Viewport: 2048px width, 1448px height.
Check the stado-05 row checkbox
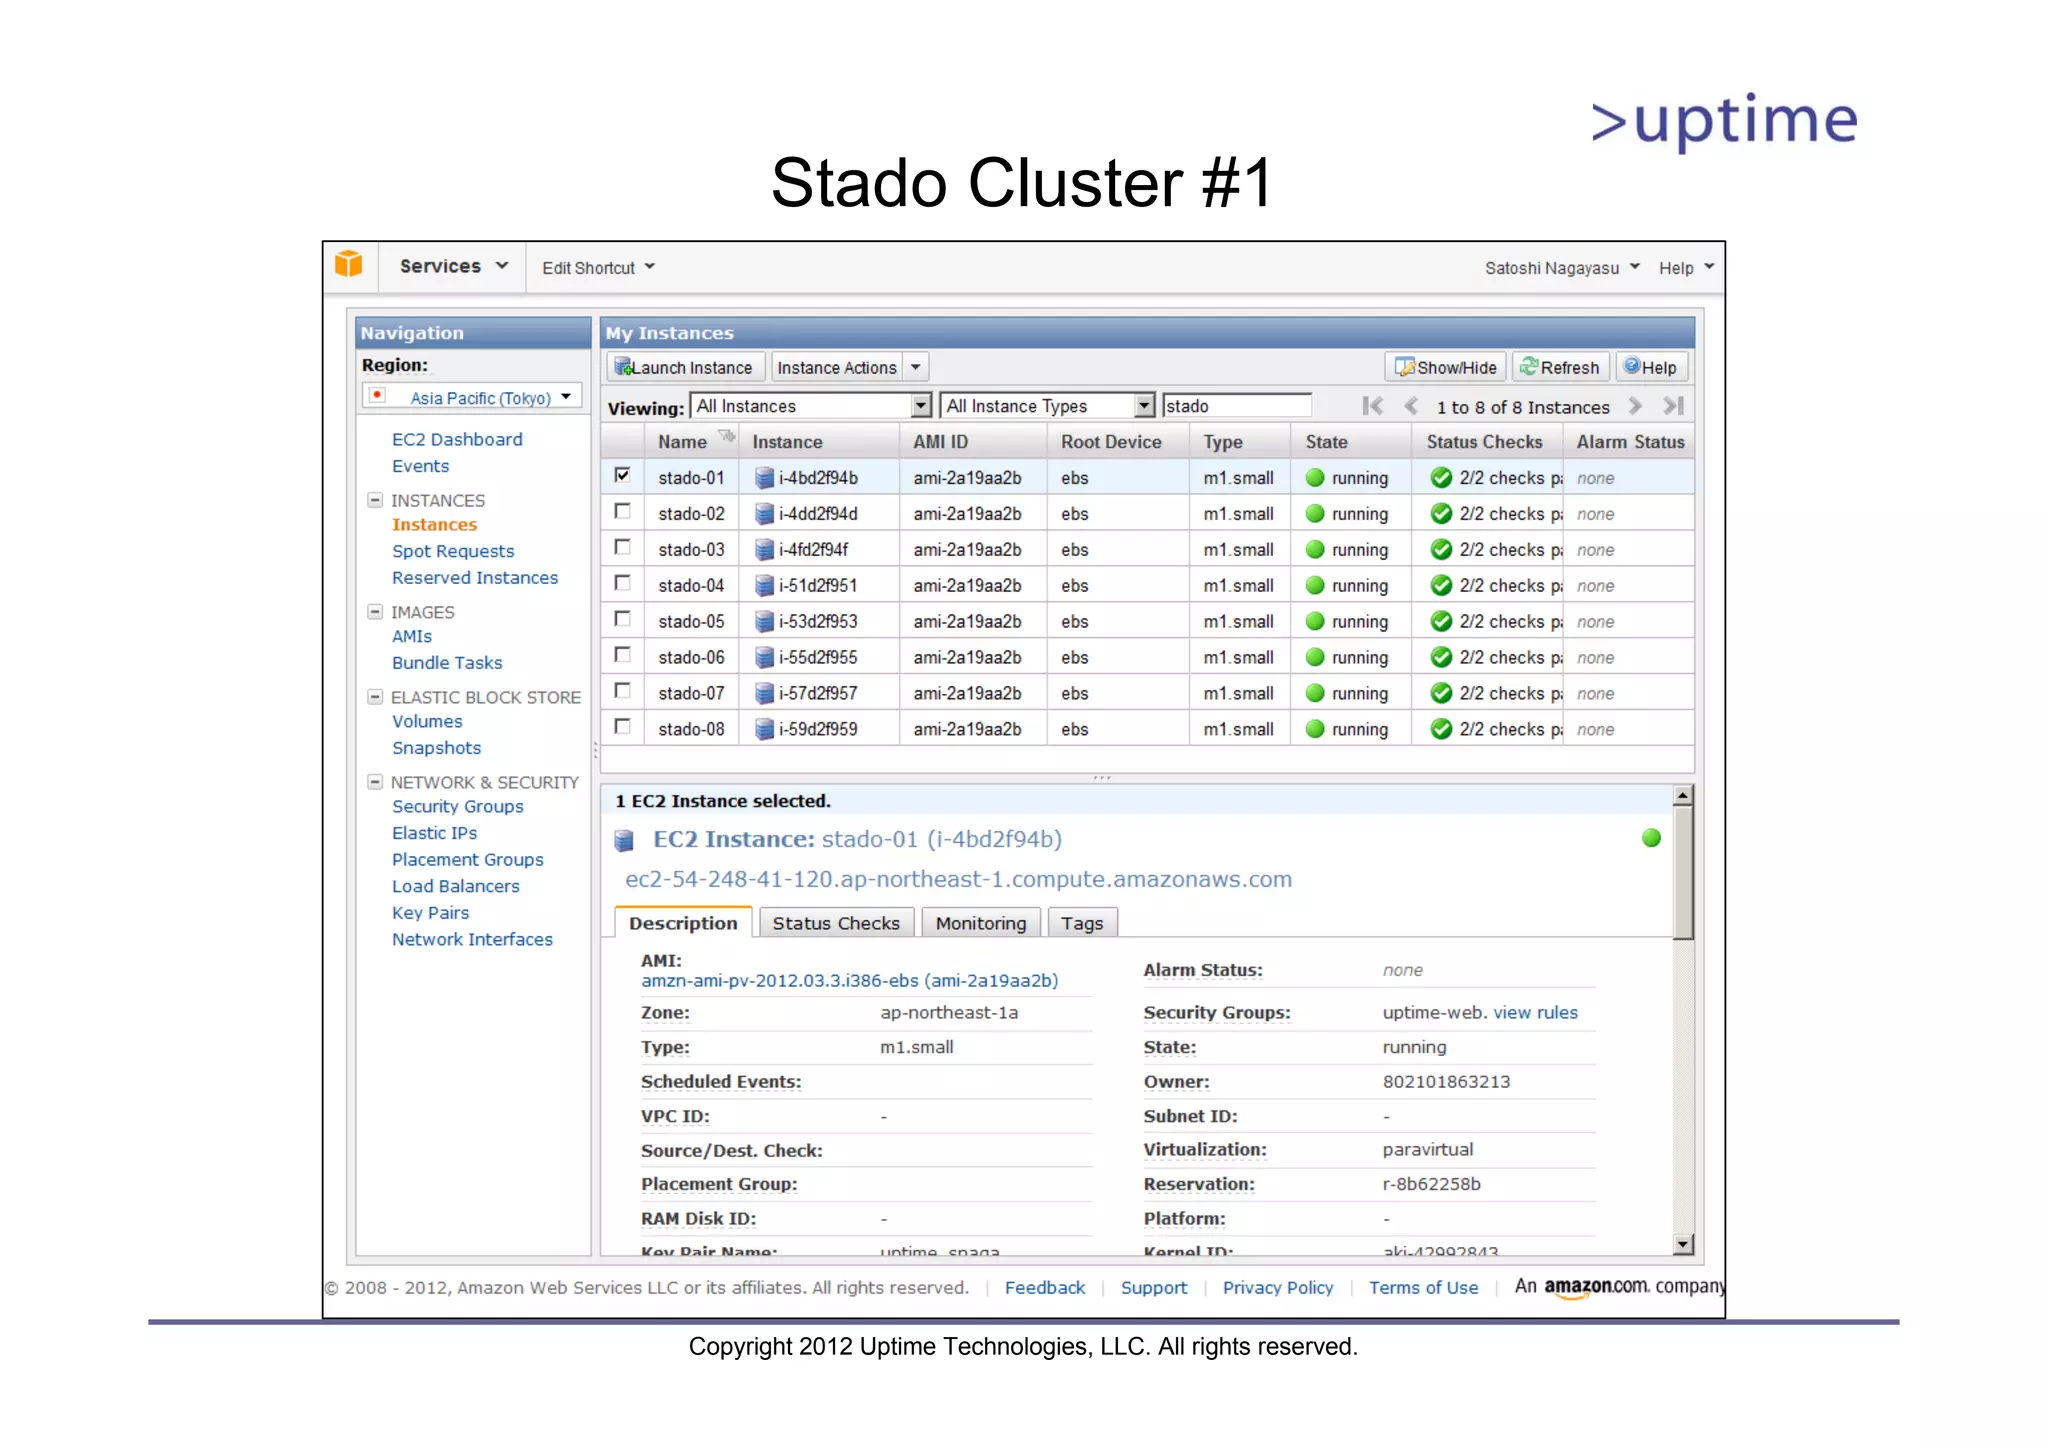(622, 619)
